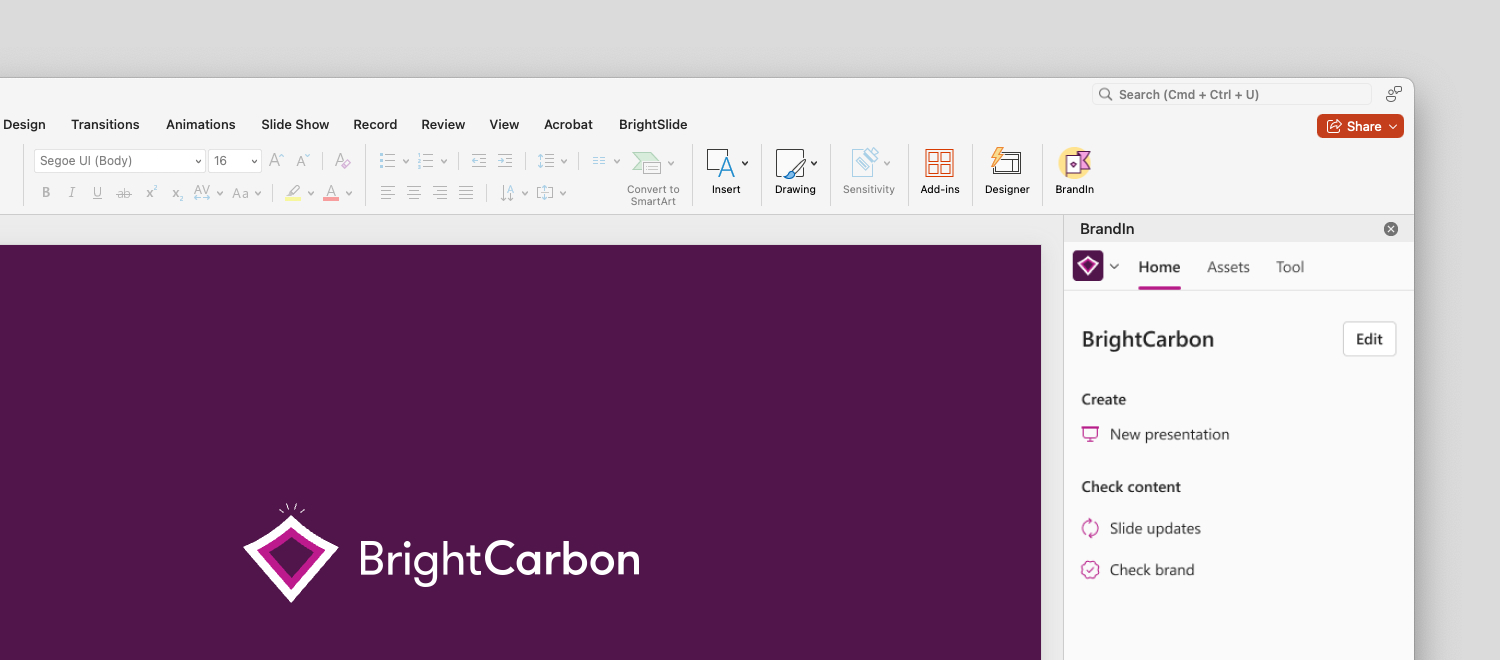Click the Share button
Viewport: 1500px width, 660px height.
1360,126
